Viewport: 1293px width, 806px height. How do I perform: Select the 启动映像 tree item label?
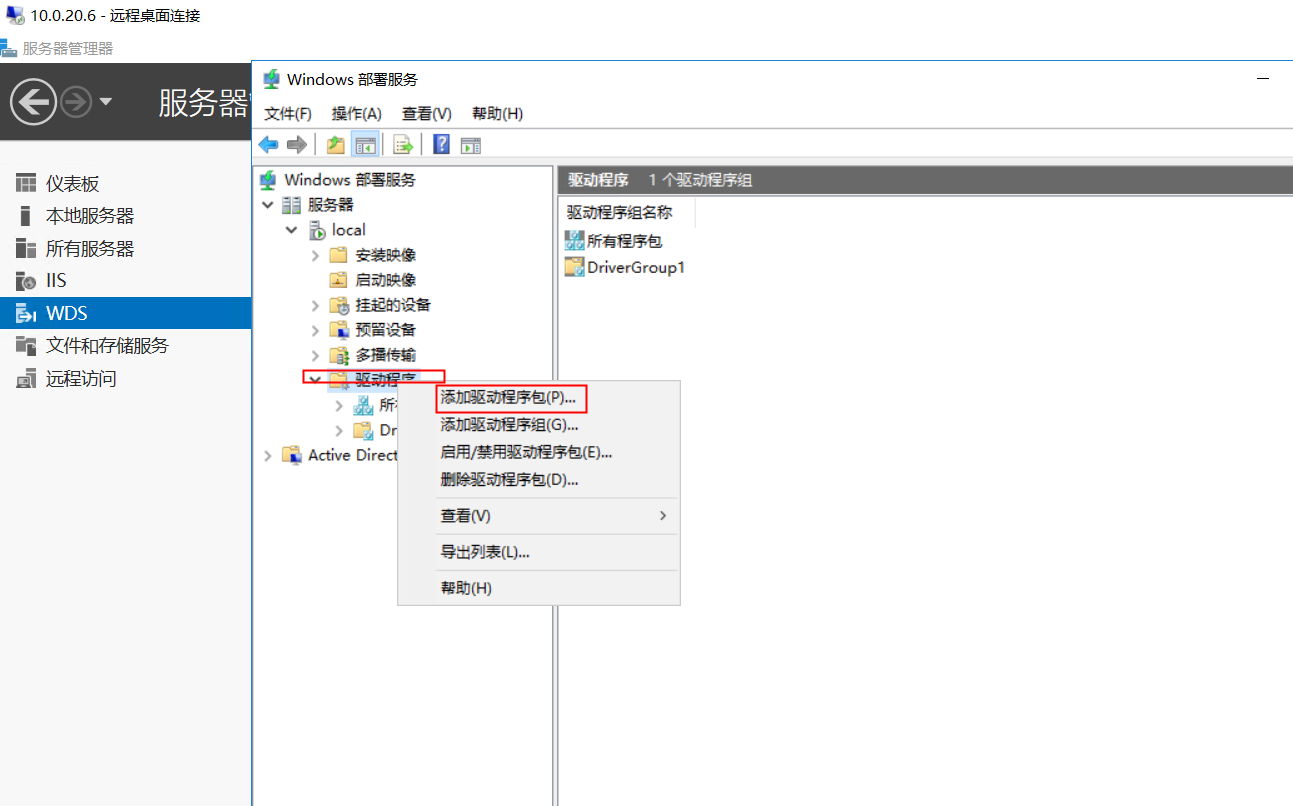point(386,280)
